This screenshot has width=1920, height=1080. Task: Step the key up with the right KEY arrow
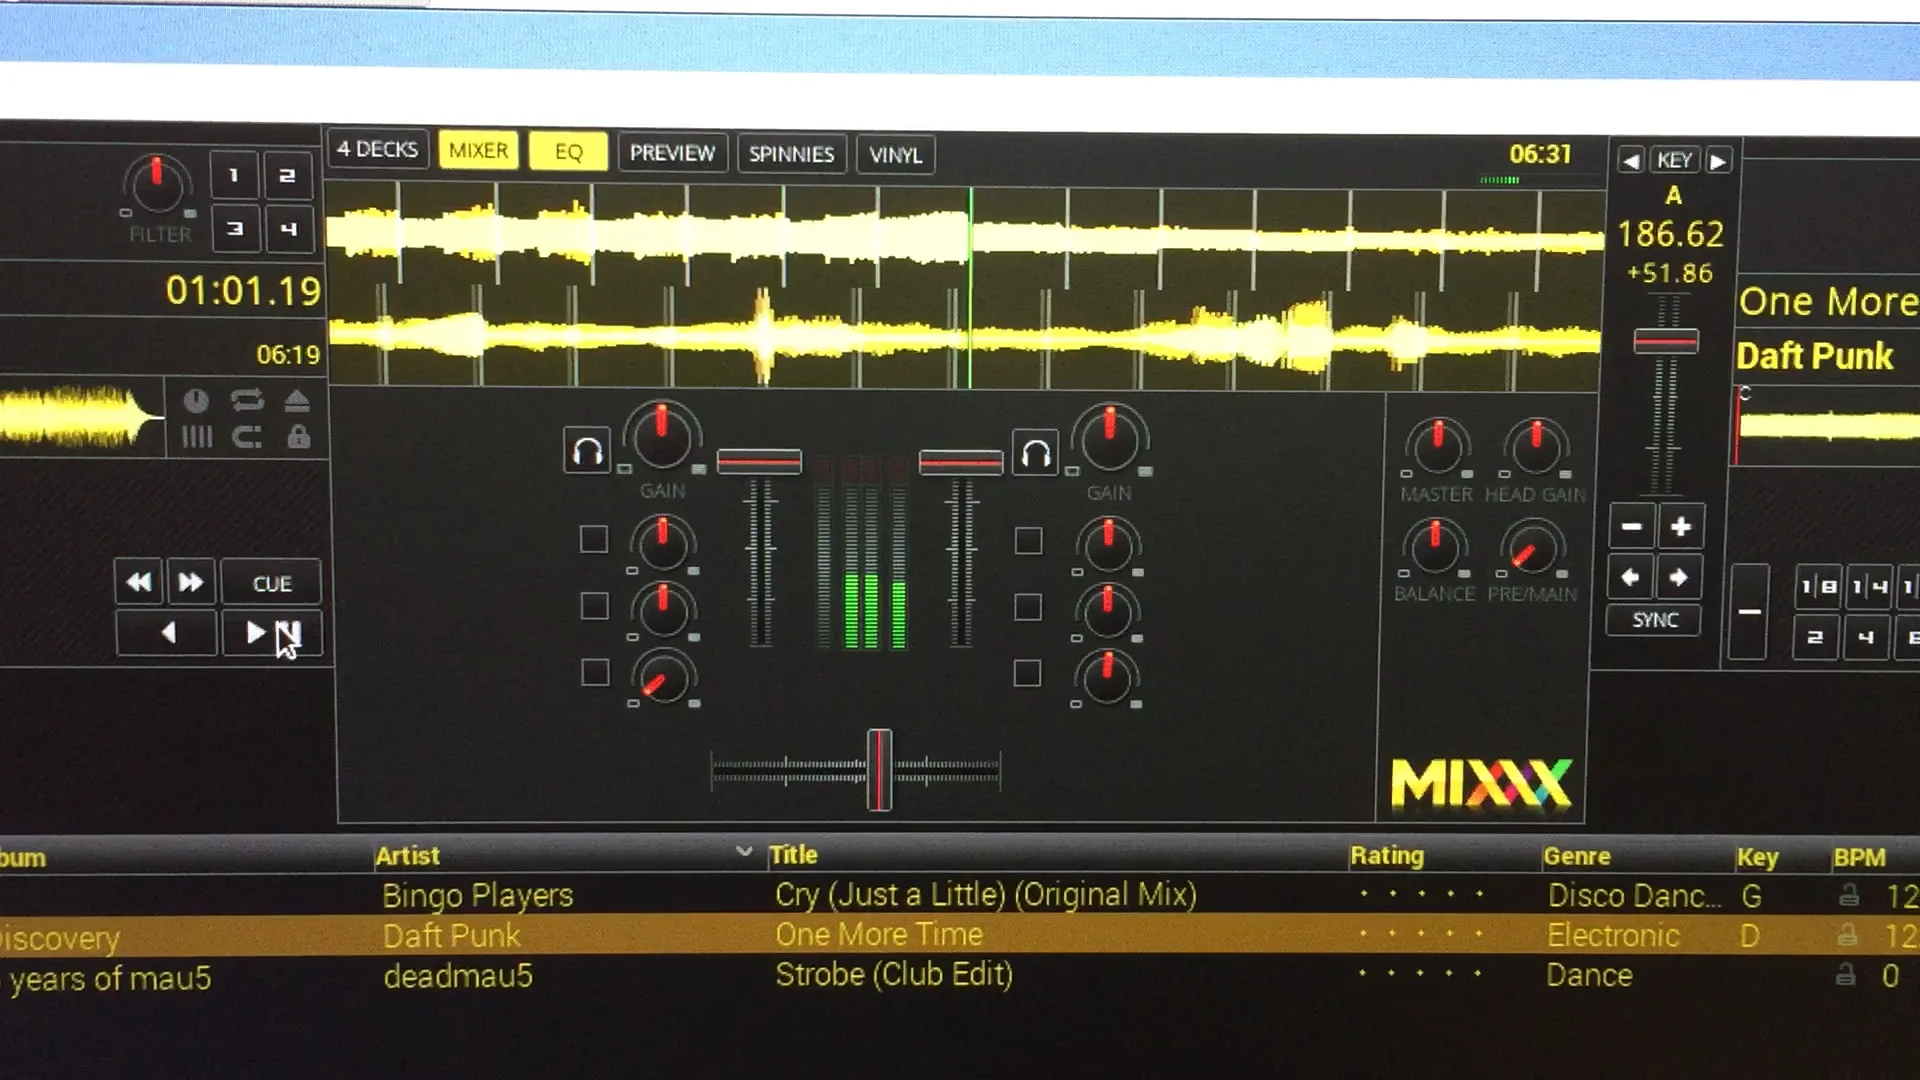[x=1718, y=159]
